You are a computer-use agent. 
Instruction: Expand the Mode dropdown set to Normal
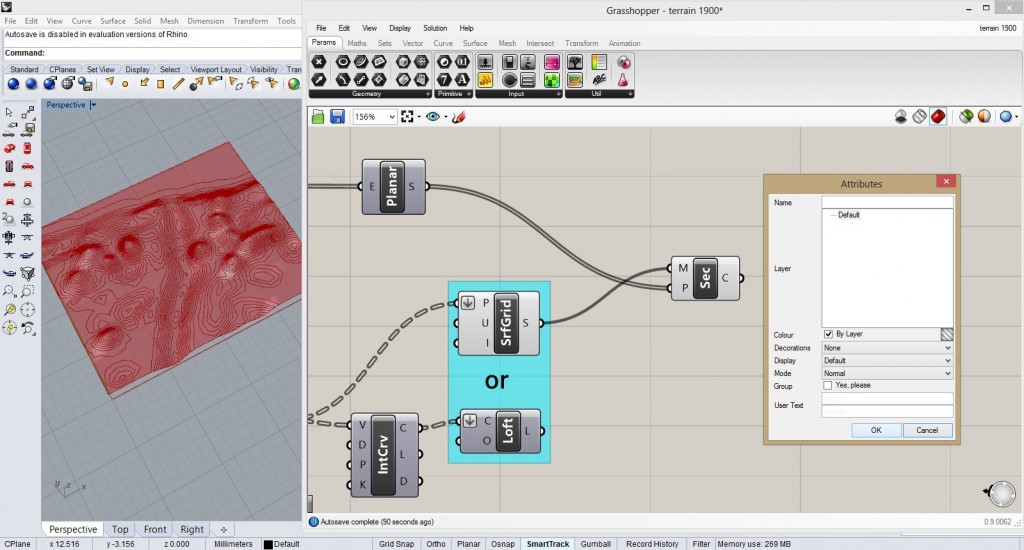pos(886,373)
